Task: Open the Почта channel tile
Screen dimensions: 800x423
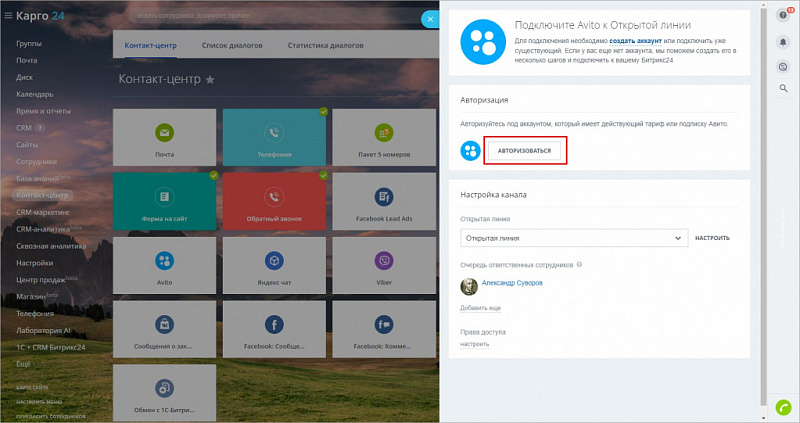Action: (164, 137)
